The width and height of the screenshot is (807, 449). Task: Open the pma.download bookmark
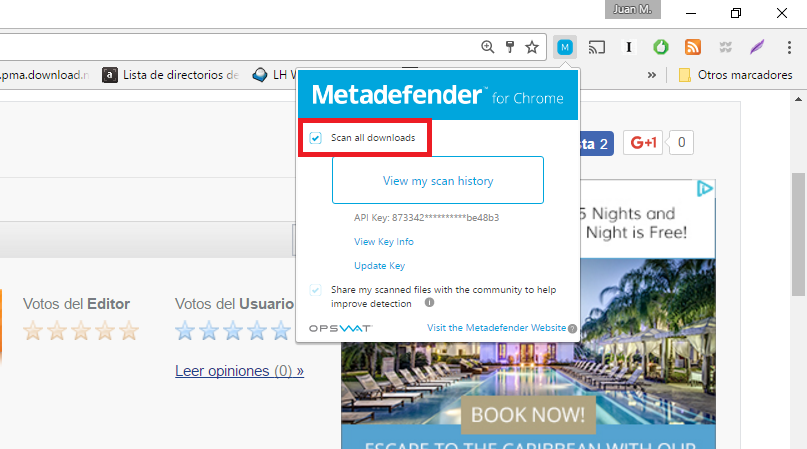point(44,75)
